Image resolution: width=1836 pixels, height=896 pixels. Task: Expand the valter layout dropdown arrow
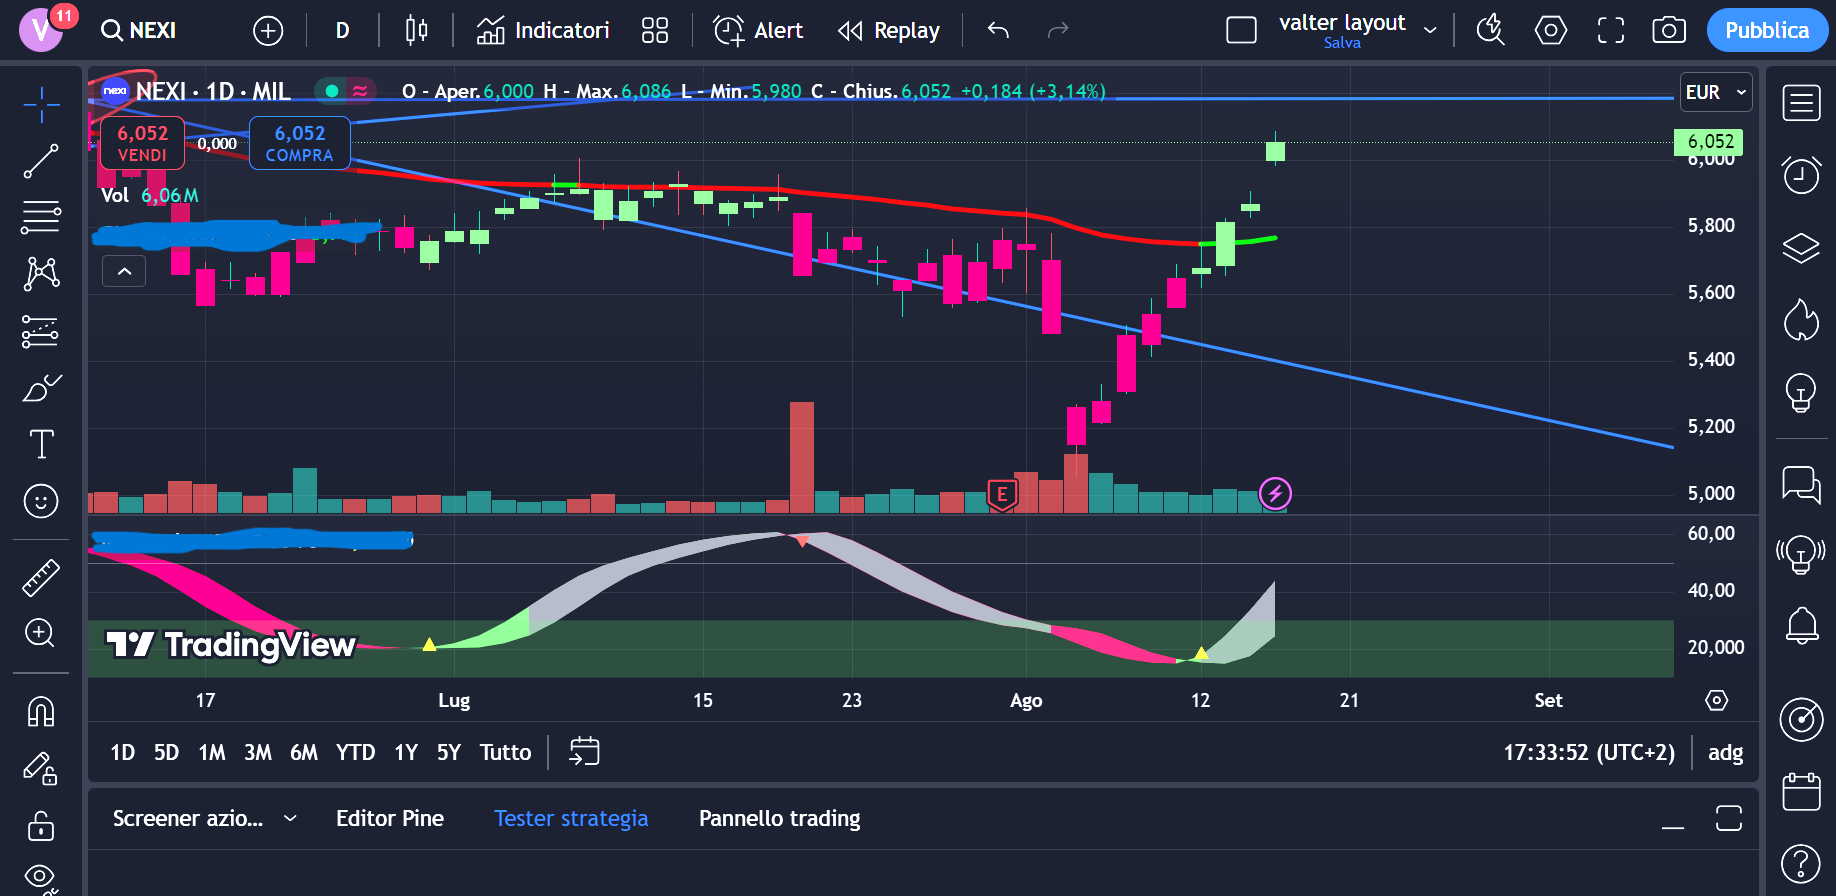(1430, 31)
